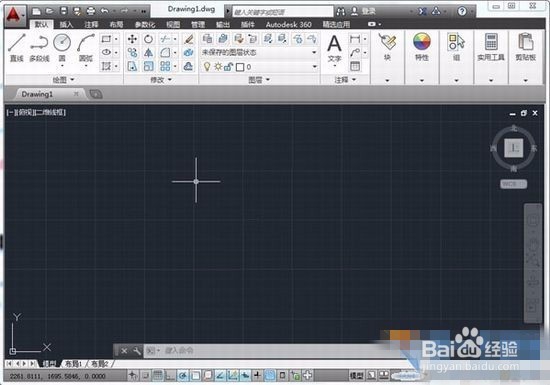
Task: Click the login (登录) button
Action: [x=363, y=12]
